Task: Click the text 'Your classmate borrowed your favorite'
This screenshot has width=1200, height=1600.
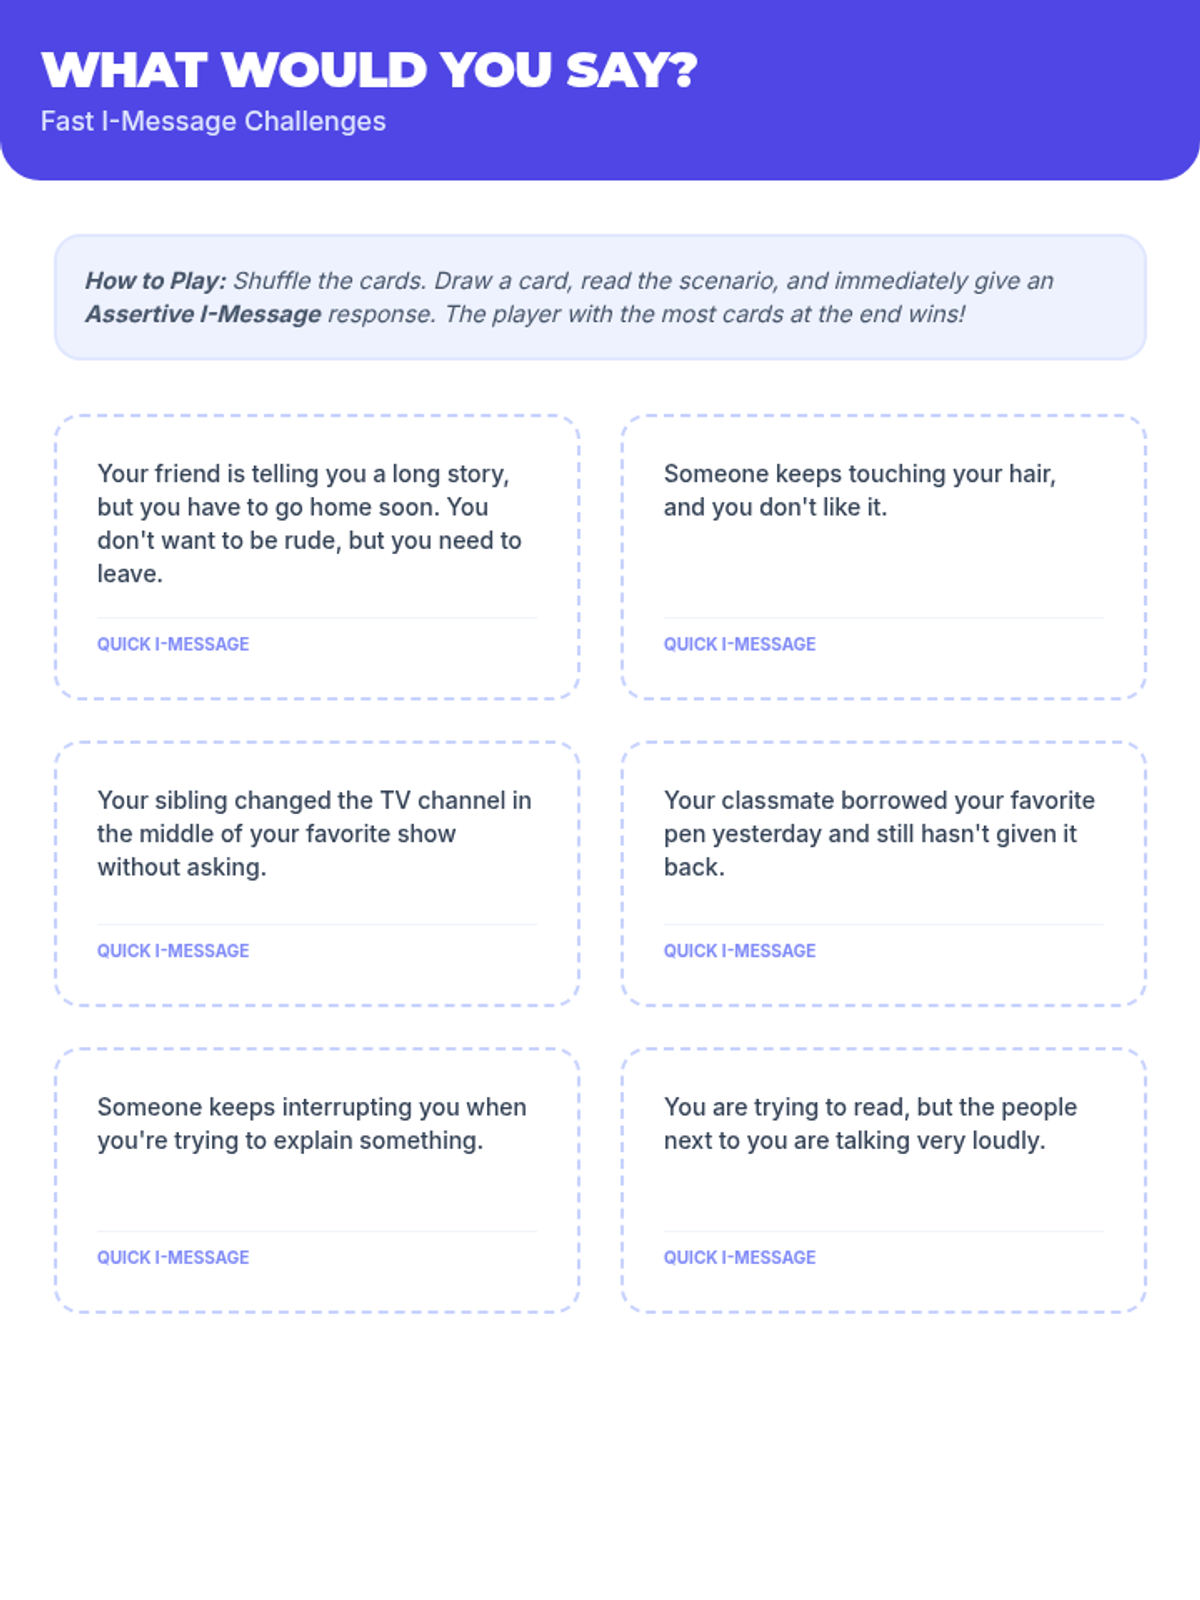Action: 879,800
